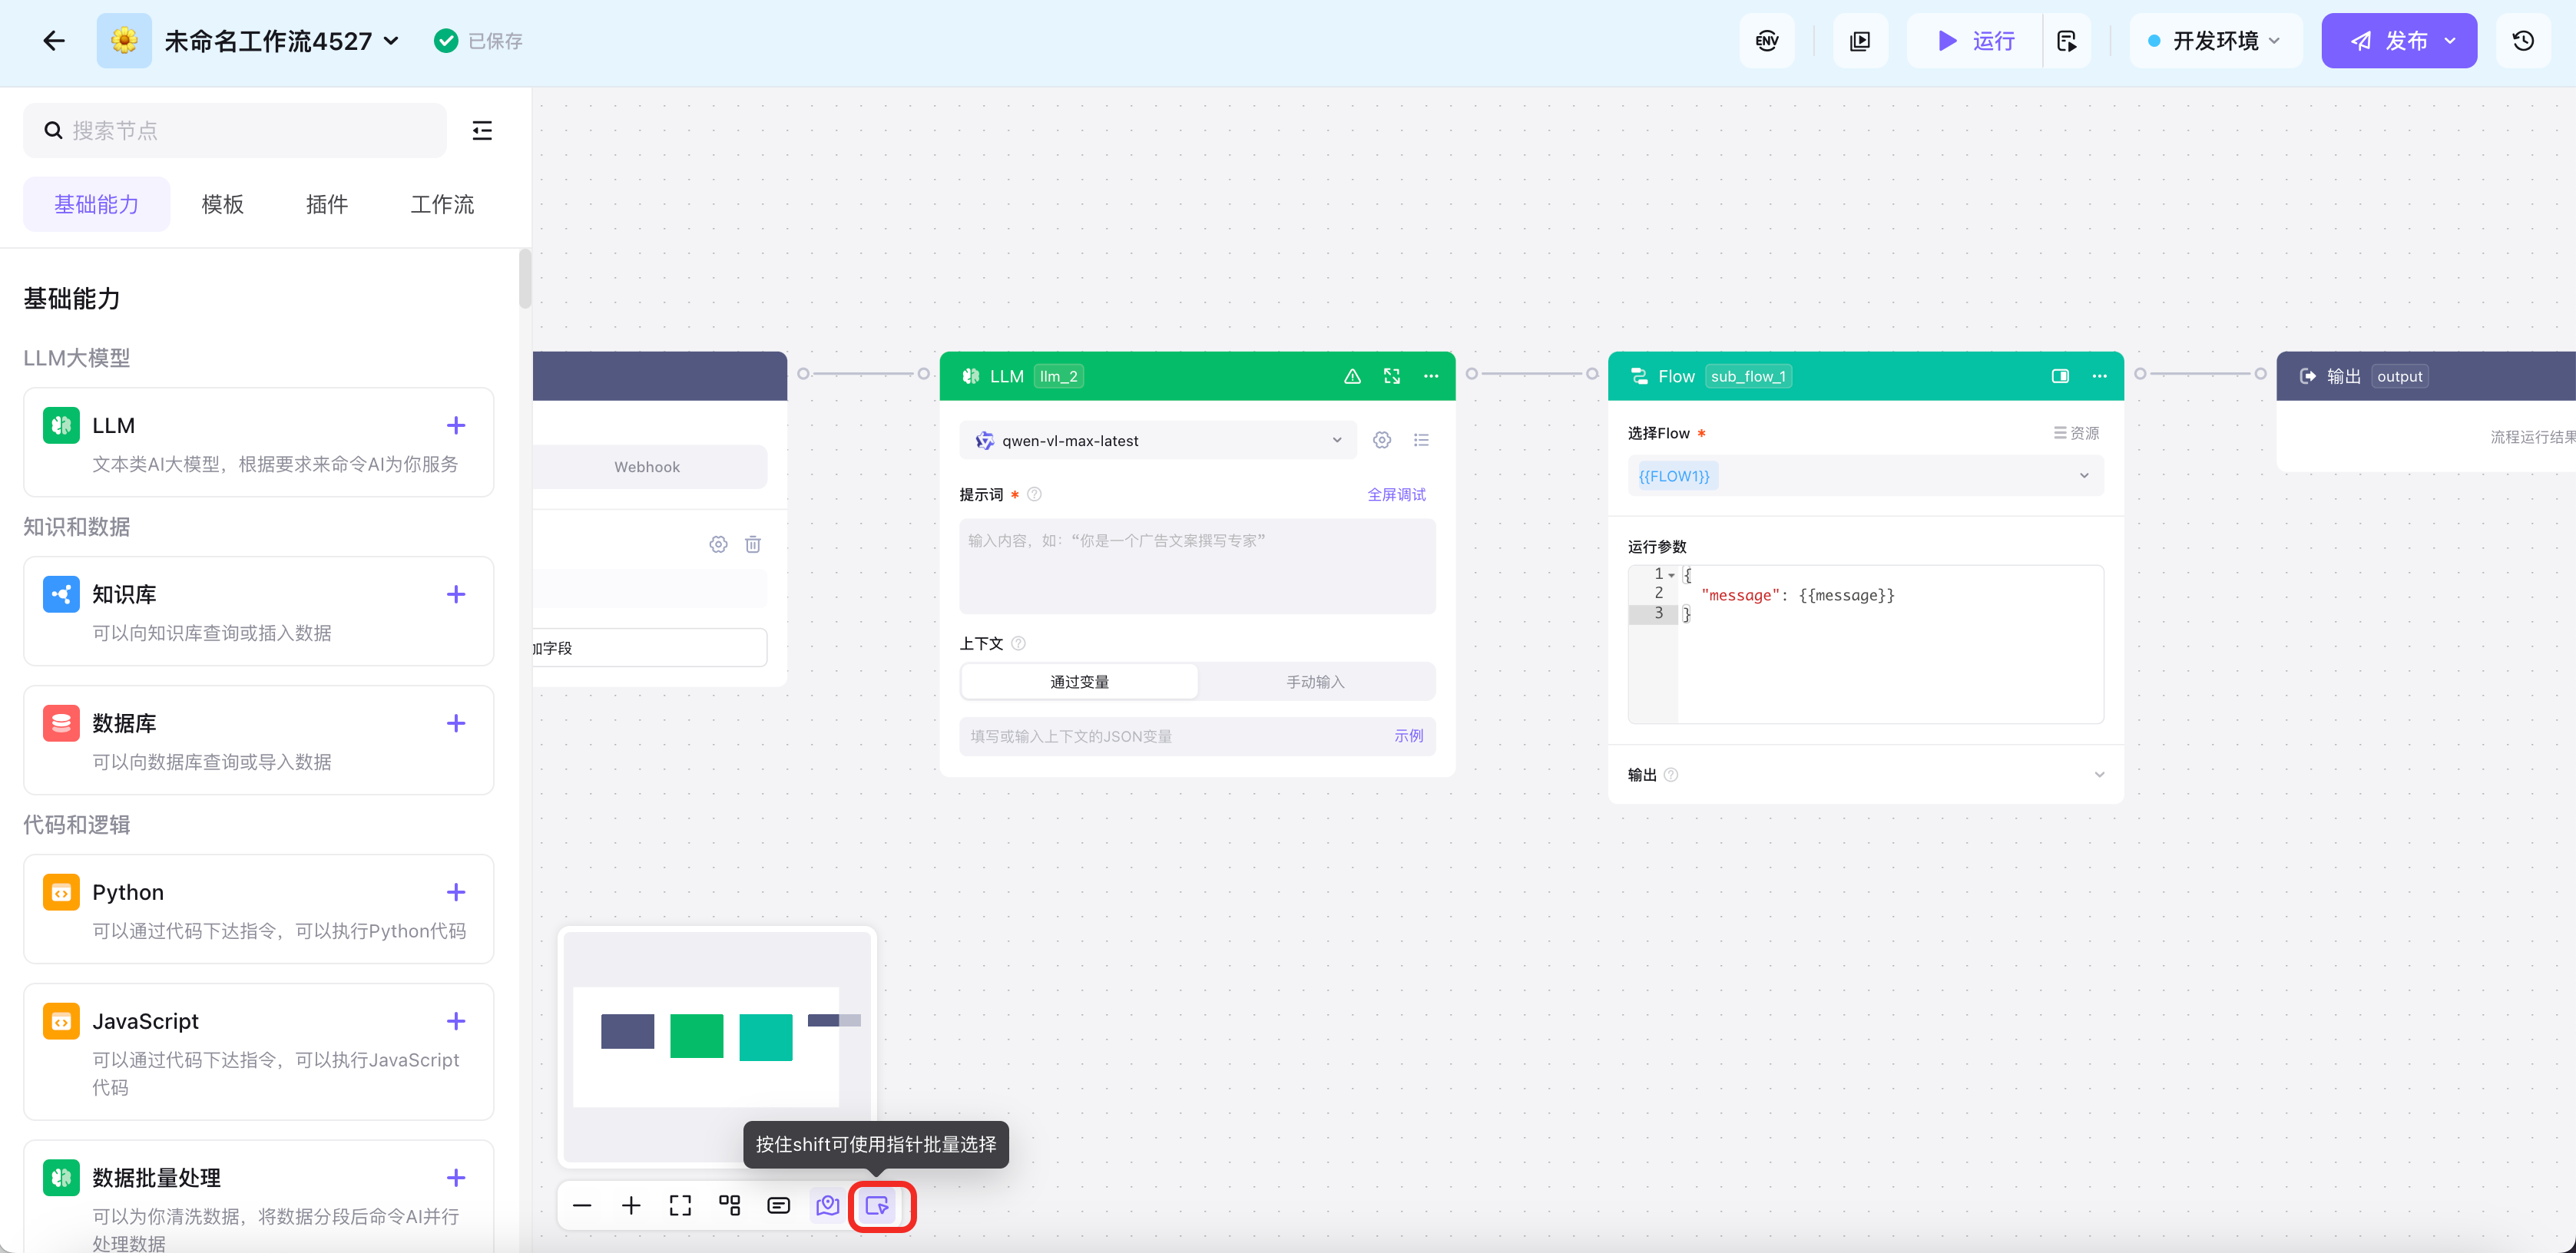This screenshot has width=2576, height=1253.
Task: Open the version history clock icon
Action: coord(2522,41)
